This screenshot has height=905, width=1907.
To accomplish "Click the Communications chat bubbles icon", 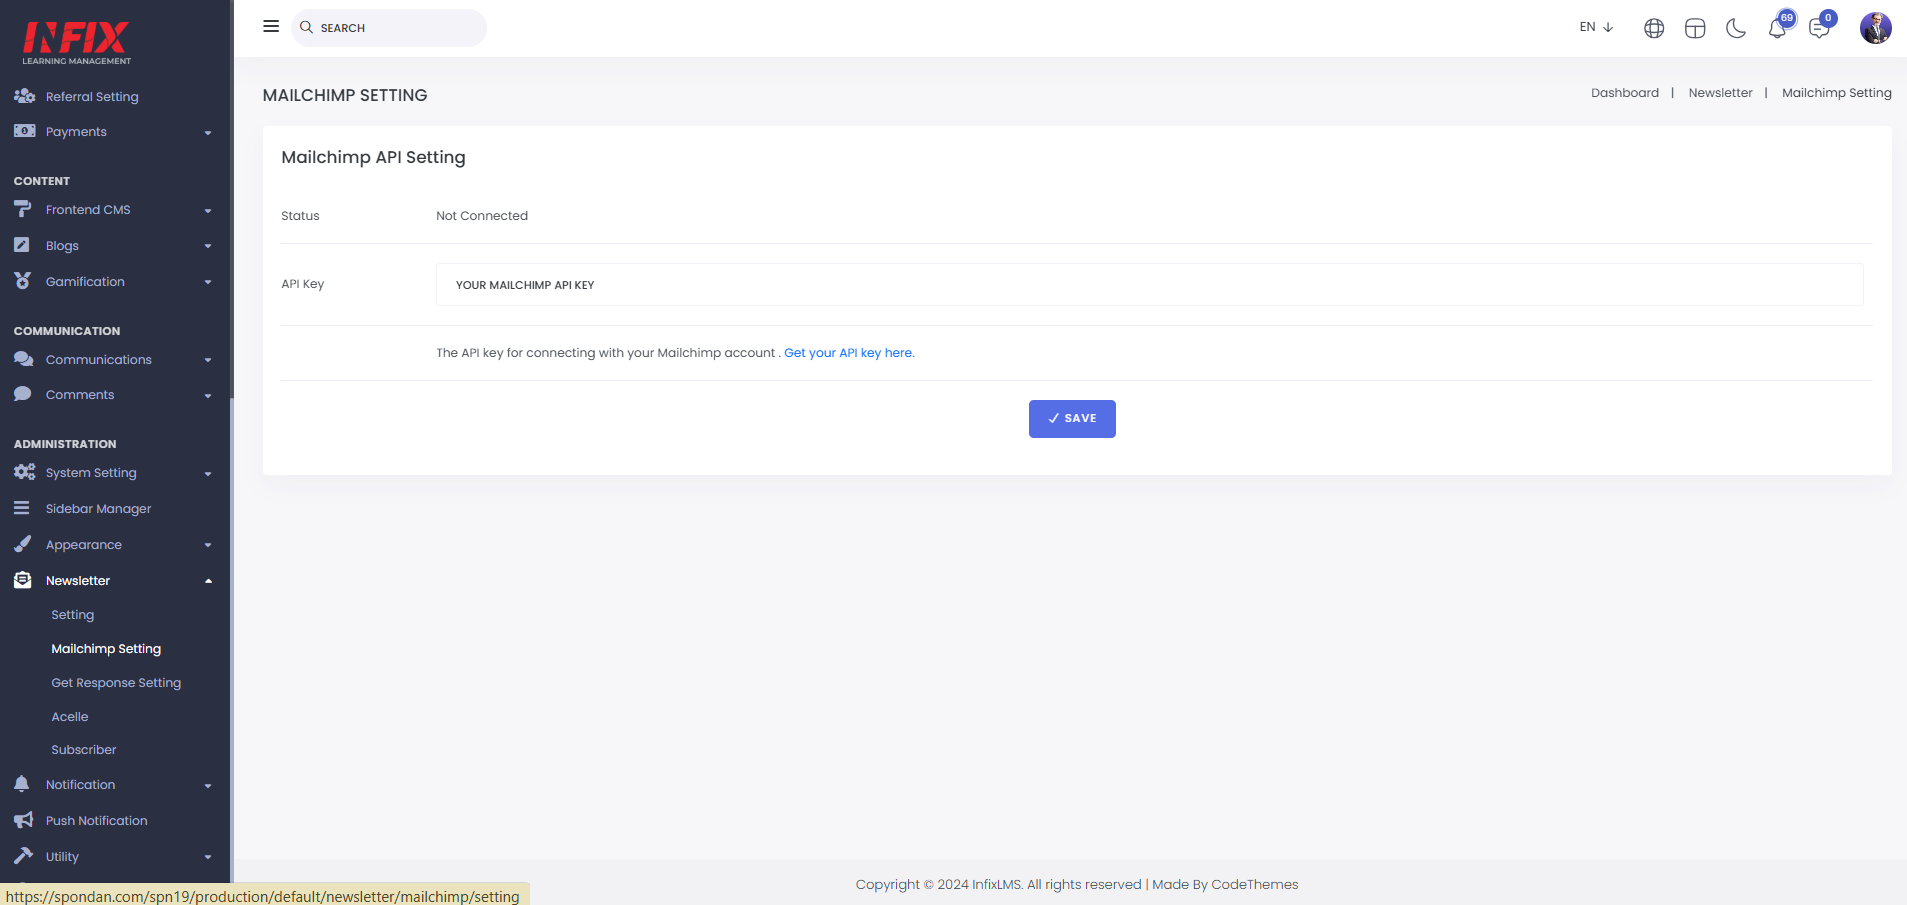I will (24, 359).
